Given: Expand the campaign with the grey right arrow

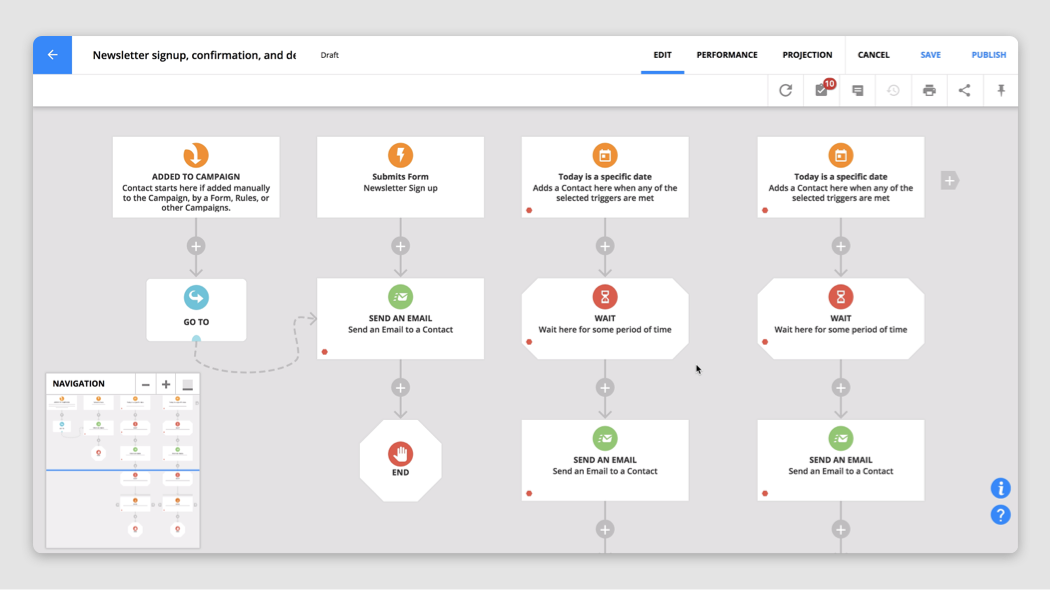Looking at the screenshot, I should coord(949,180).
